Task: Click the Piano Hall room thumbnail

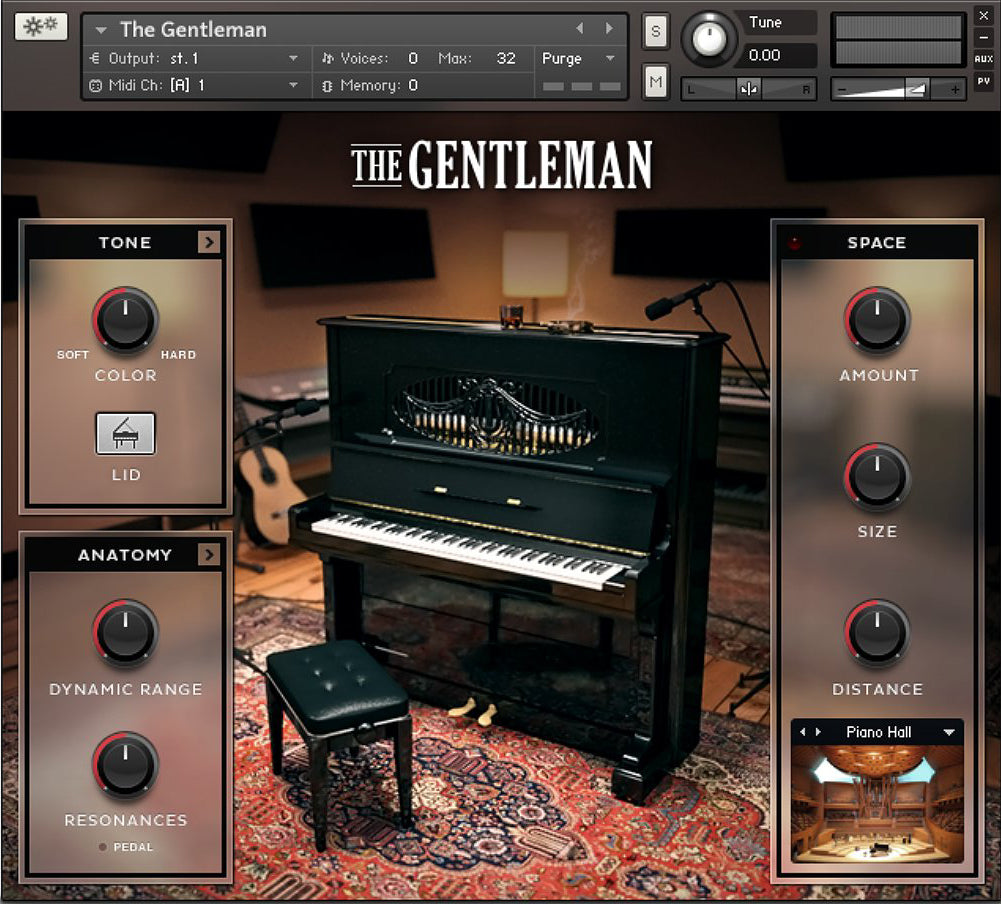Action: click(877, 802)
